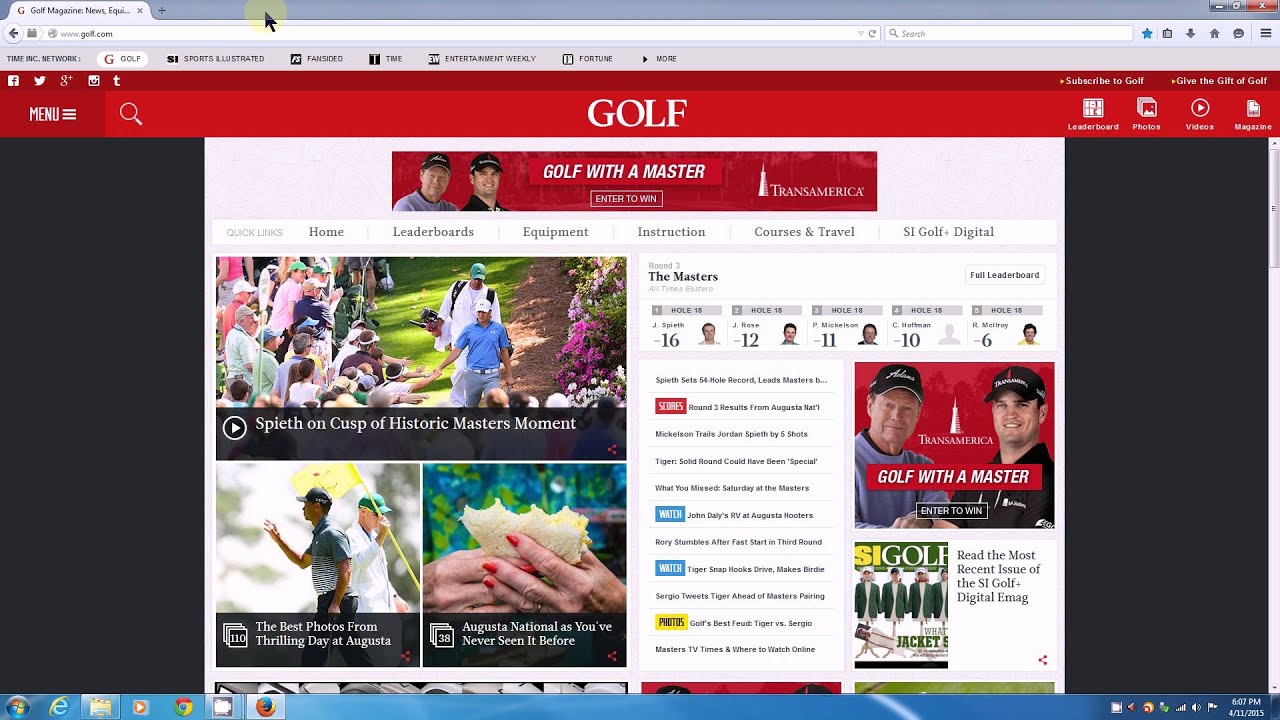This screenshot has width=1280, height=720.
Task: Close the Golf Magazine tab
Action: tap(140, 10)
